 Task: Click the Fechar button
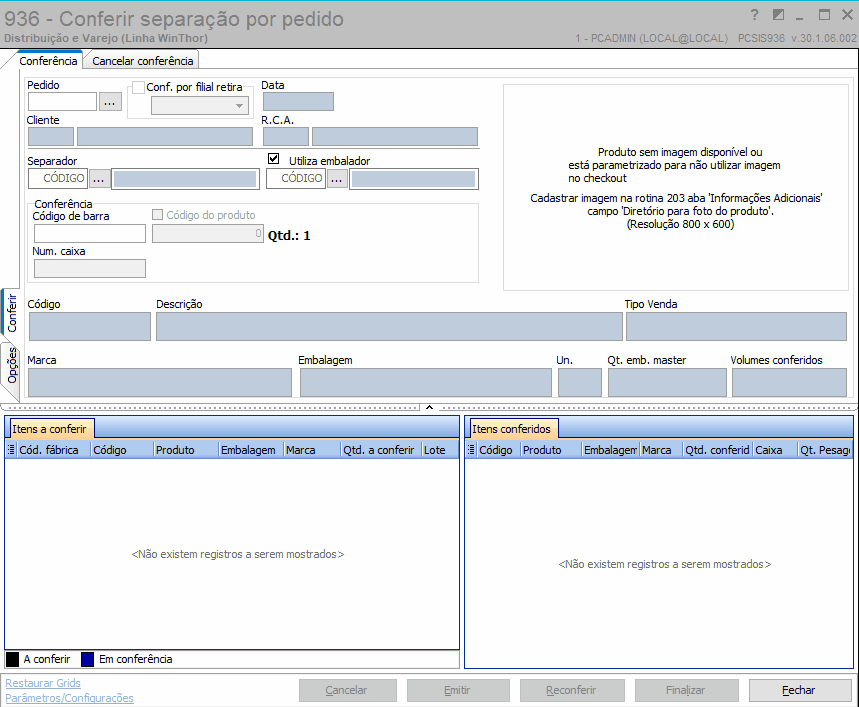[x=799, y=690]
